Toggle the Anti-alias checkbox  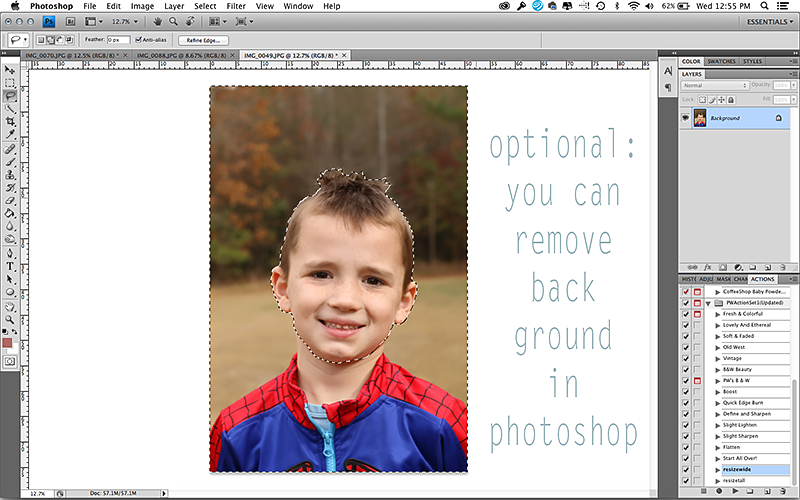click(x=138, y=40)
